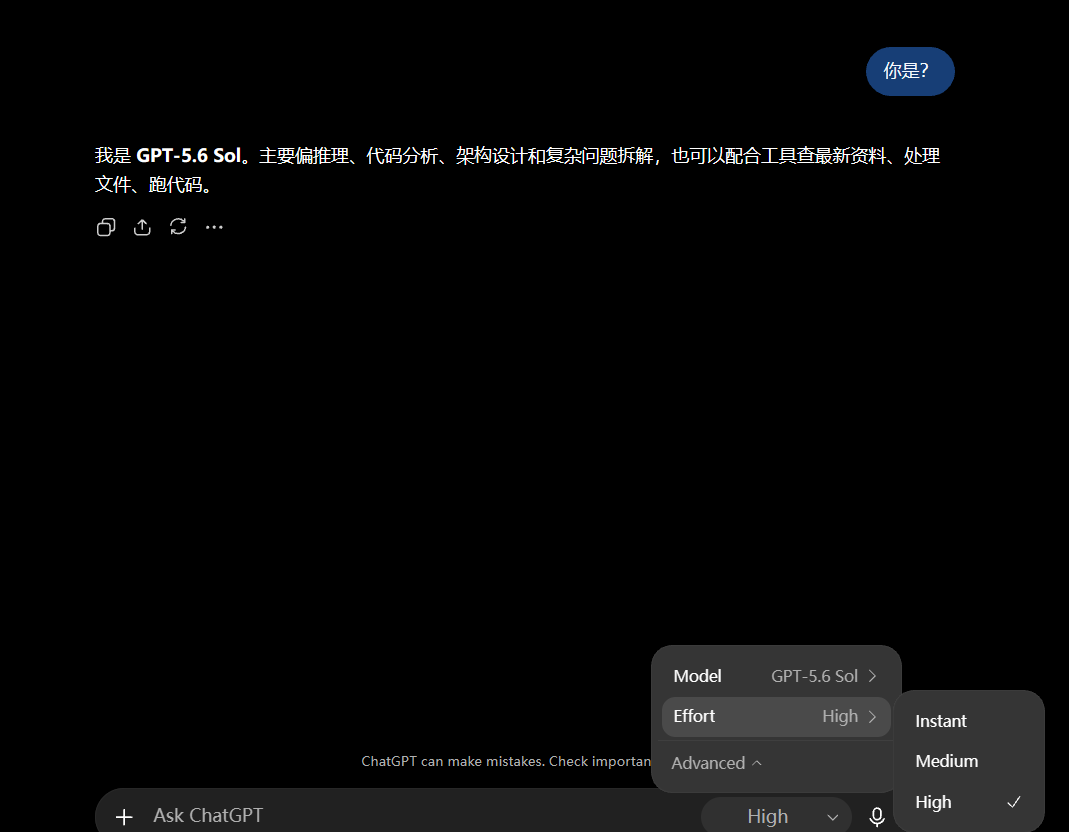Regenerate the assistant response
The image size is (1069, 832).
178,226
